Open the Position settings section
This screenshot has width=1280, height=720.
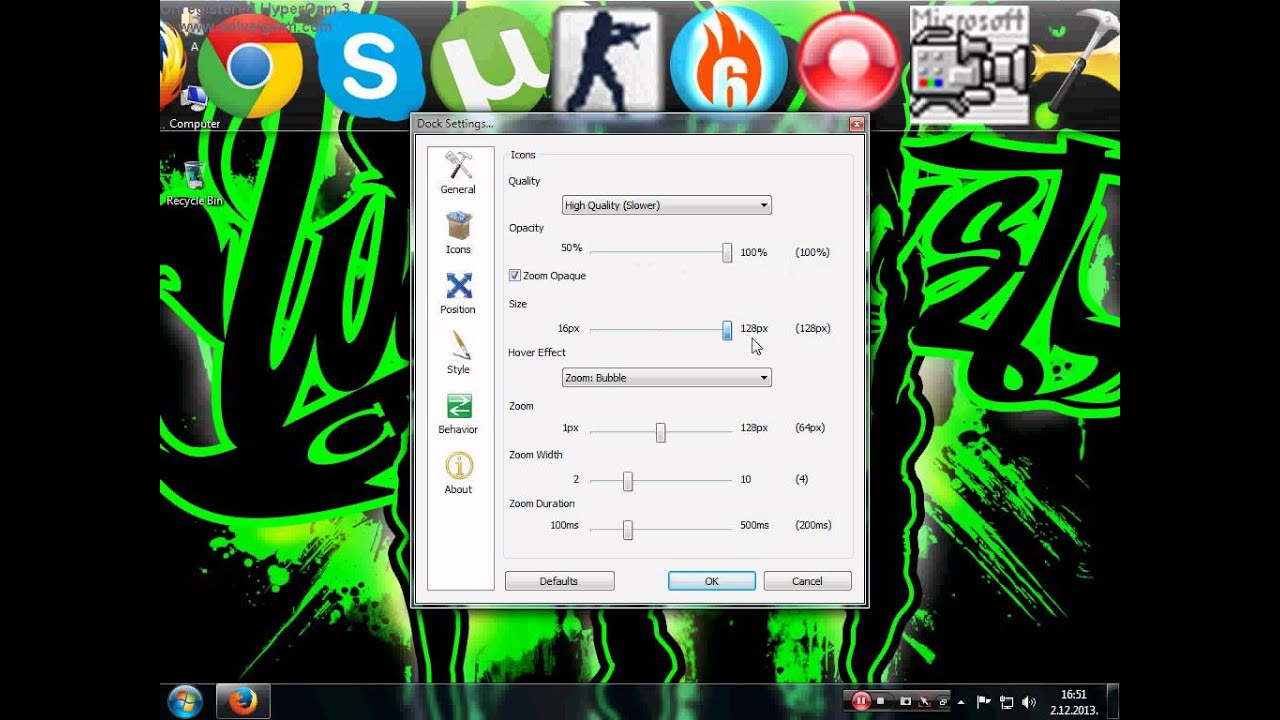click(x=458, y=293)
